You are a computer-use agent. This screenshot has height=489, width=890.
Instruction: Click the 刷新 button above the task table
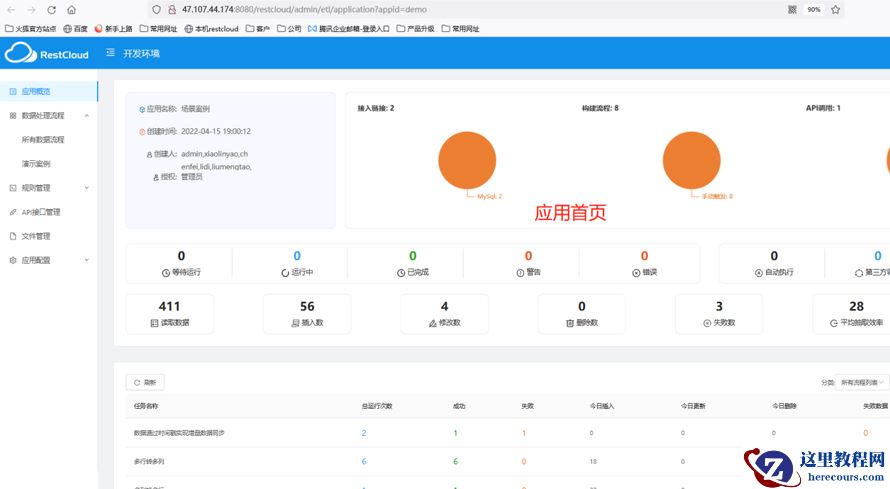145,382
